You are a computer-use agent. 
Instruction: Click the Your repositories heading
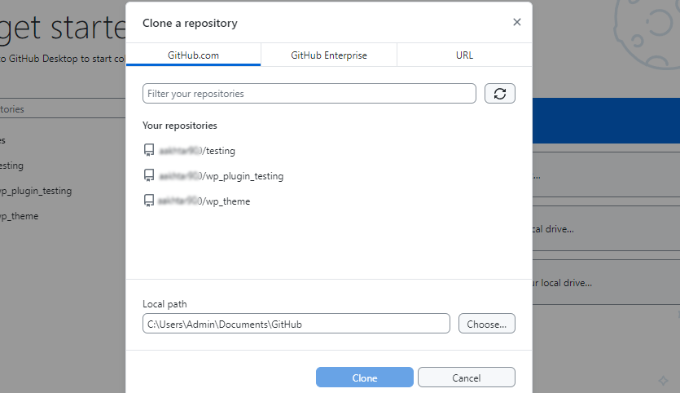[180, 125]
